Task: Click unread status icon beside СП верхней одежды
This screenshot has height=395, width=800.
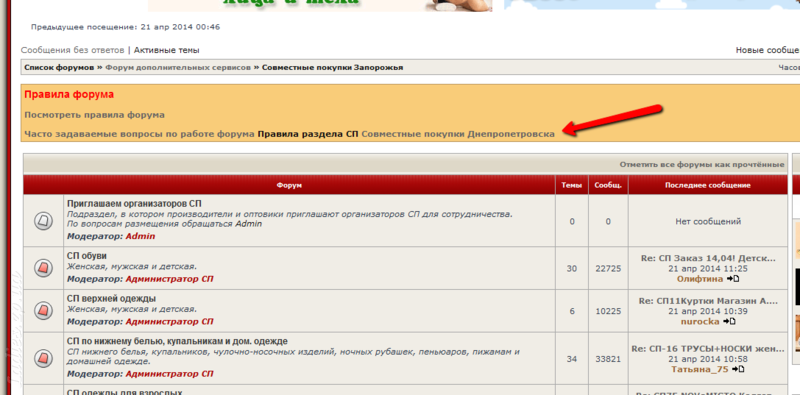Action: click(43, 310)
